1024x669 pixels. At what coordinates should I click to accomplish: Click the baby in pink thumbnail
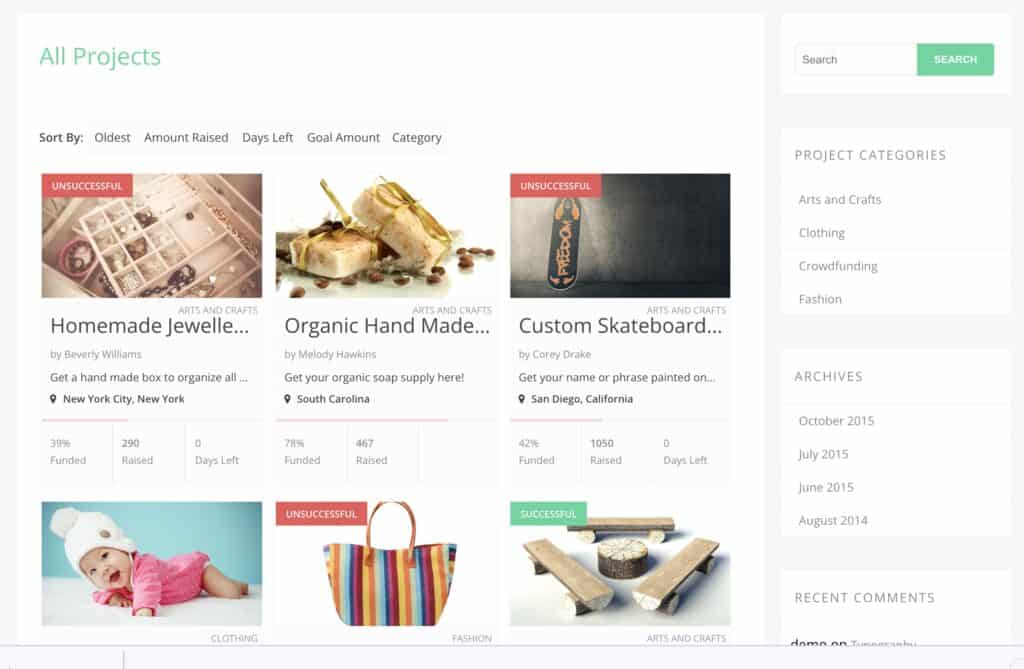tap(152, 564)
